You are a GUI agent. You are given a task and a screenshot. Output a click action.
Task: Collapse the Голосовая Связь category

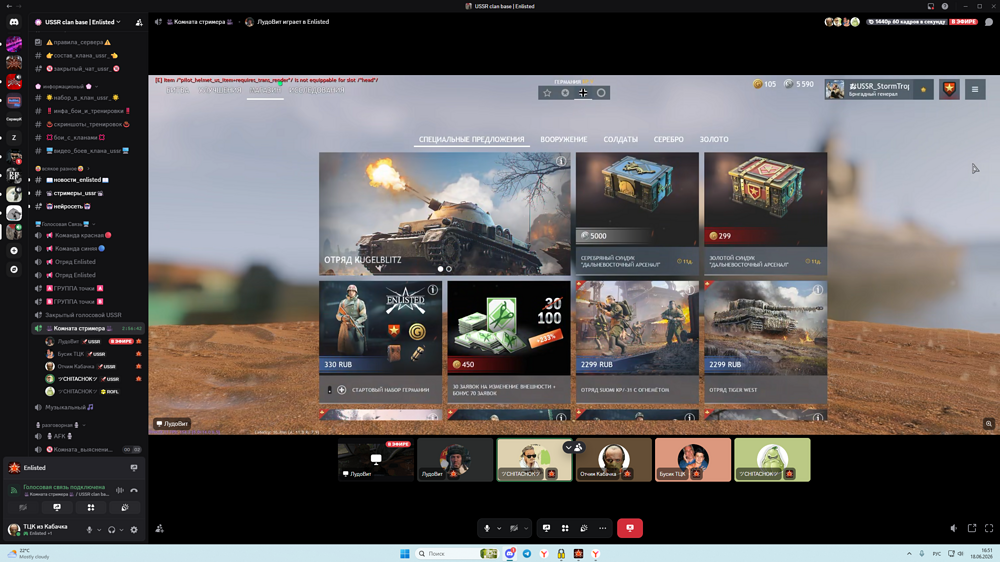tap(64, 224)
